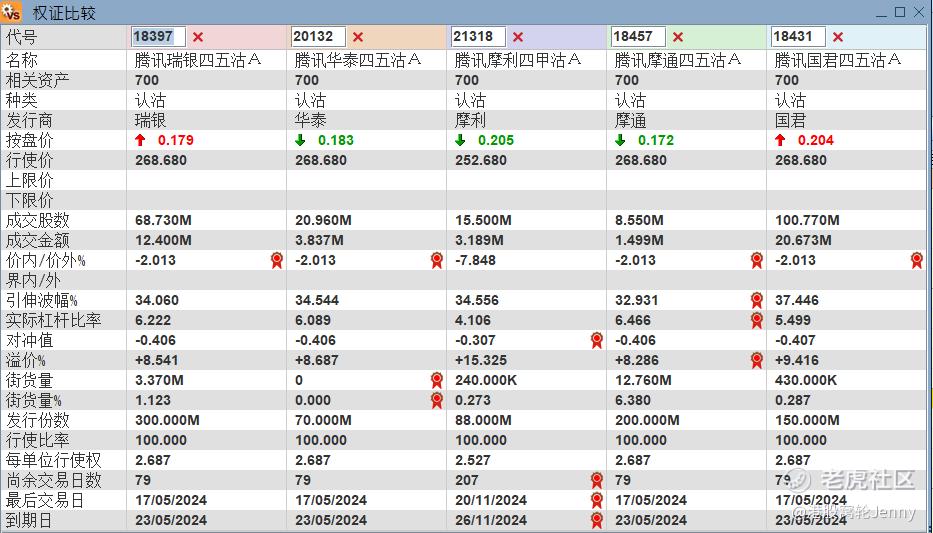Click the strike price 252.680
The height and width of the screenshot is (533, 933).
[x=481, y=161]
